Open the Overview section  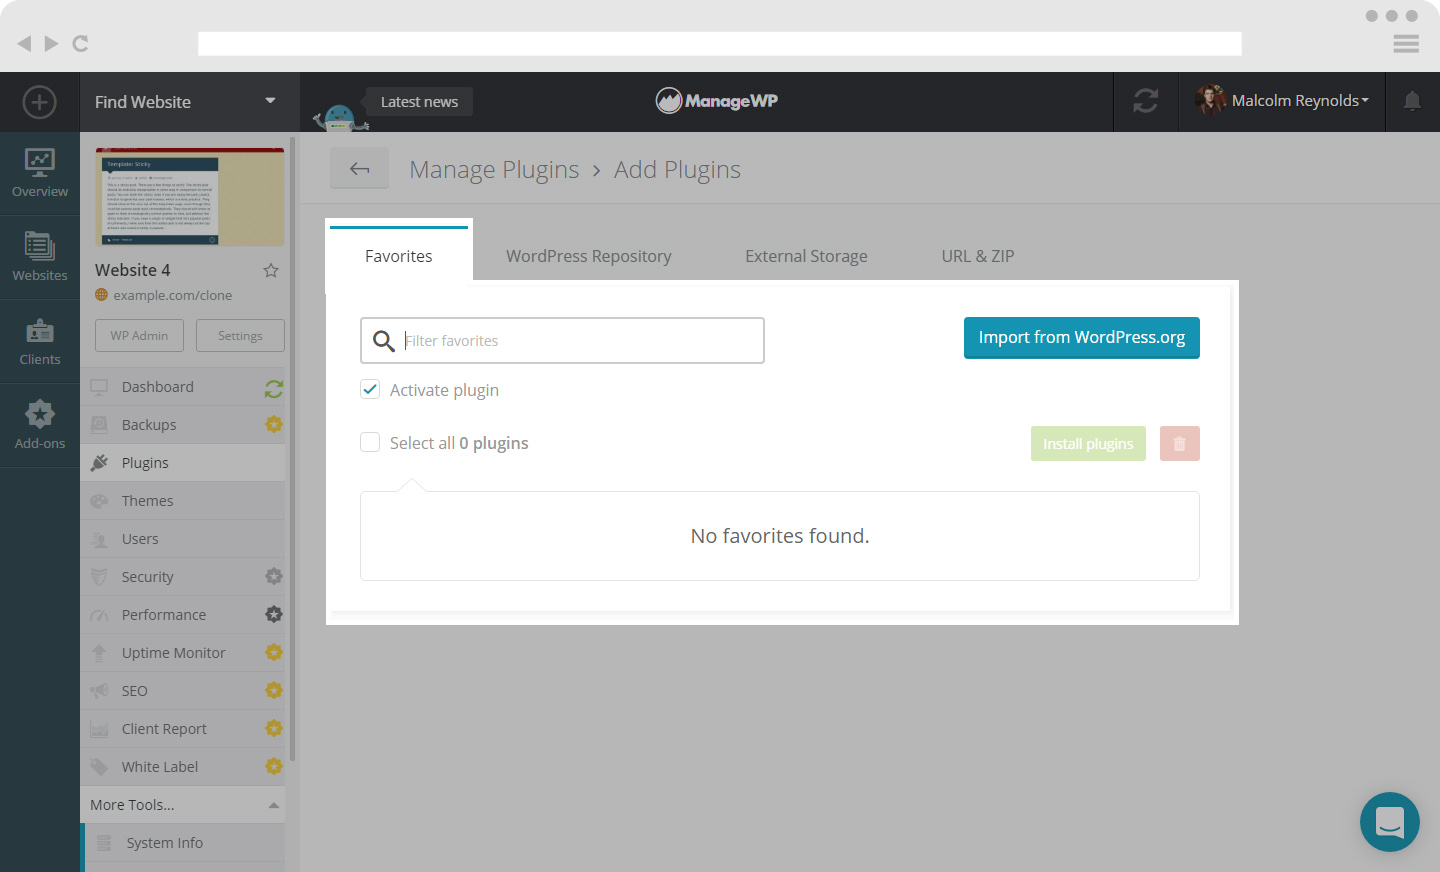pyautogui.click(x=40, y=173)
